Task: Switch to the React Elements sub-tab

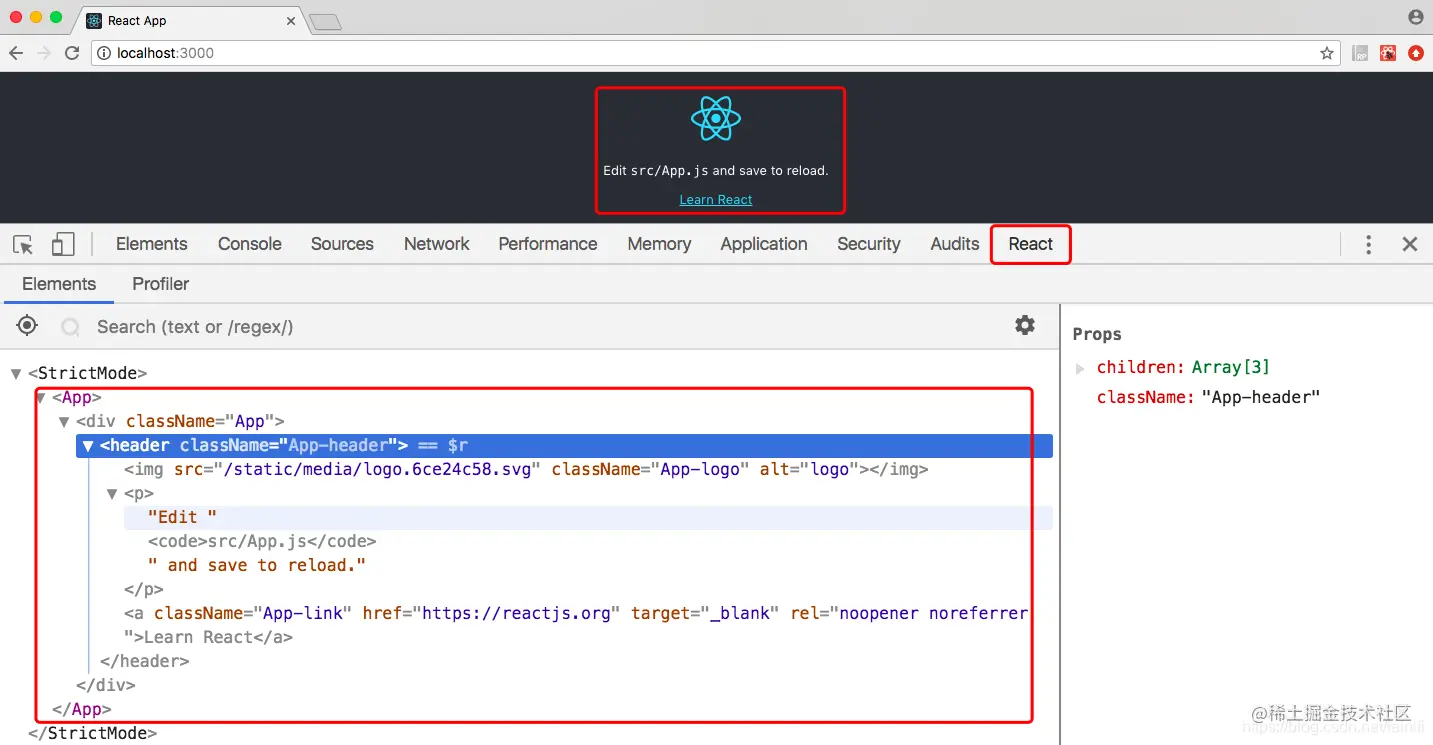Action: tap(59, 284)
